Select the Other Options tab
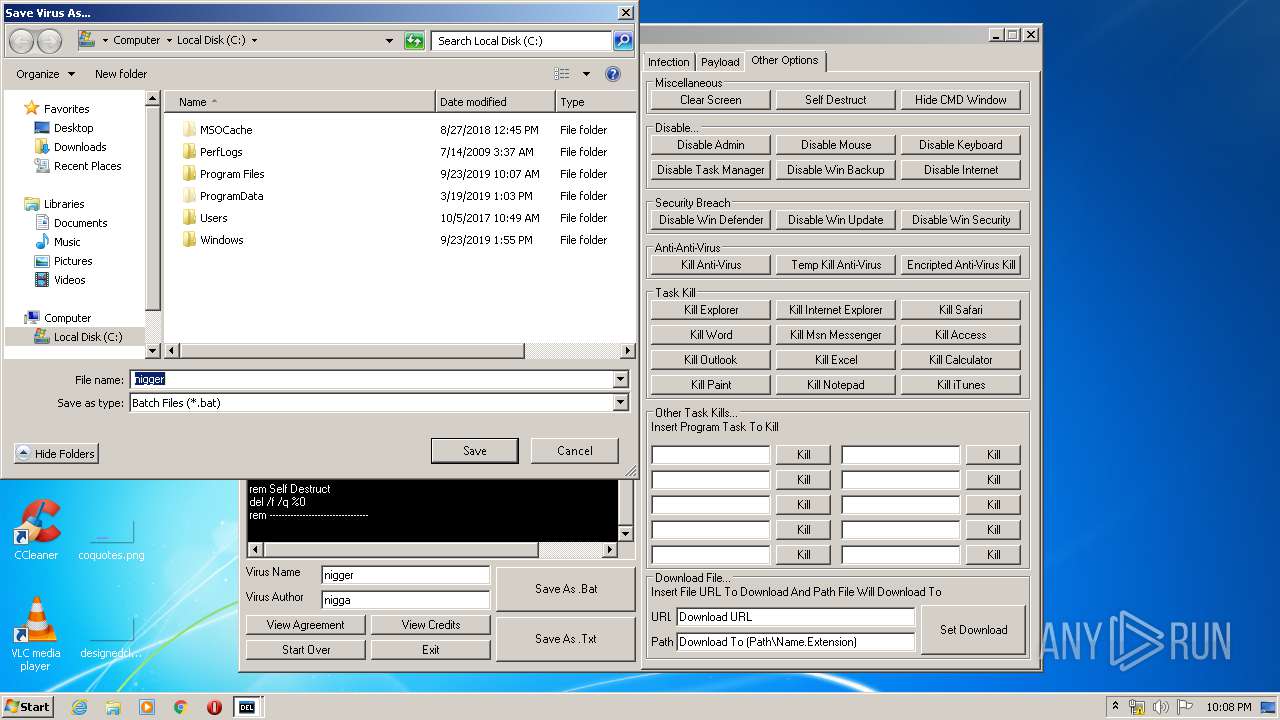The width and height of the screenshot is (1280, 720). 785,60
